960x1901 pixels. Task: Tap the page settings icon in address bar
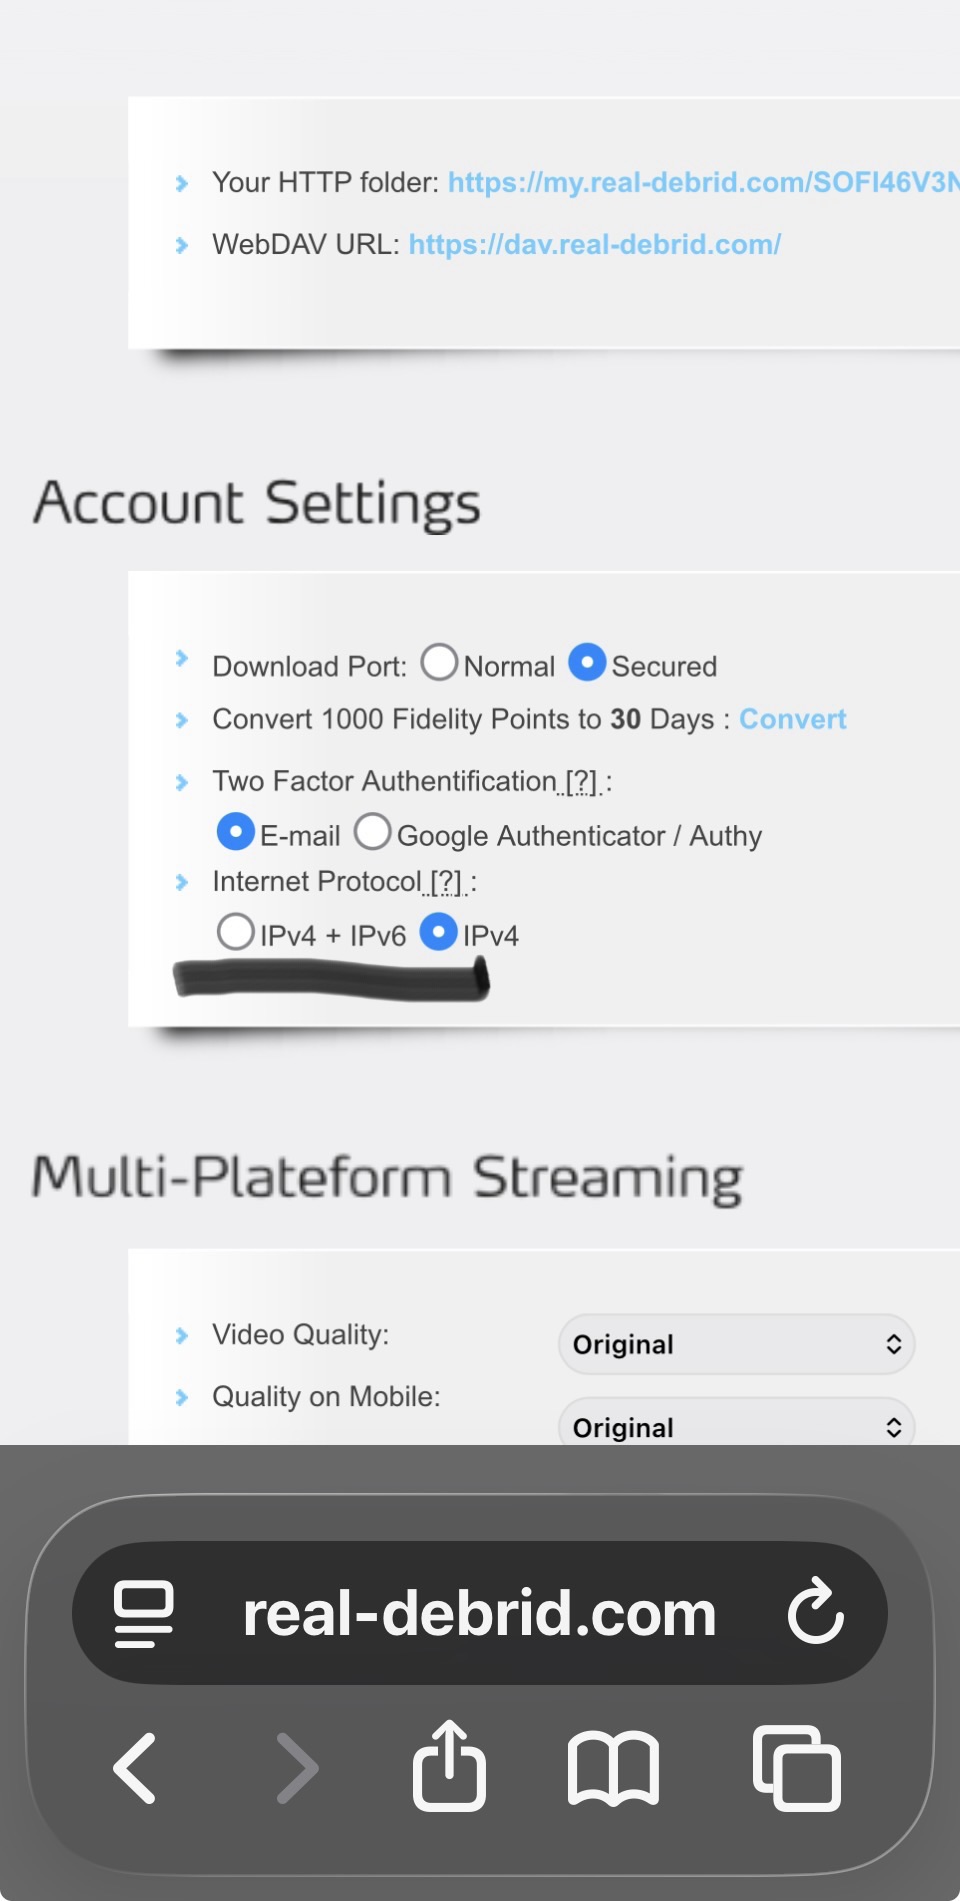(x=144, y=1613)
